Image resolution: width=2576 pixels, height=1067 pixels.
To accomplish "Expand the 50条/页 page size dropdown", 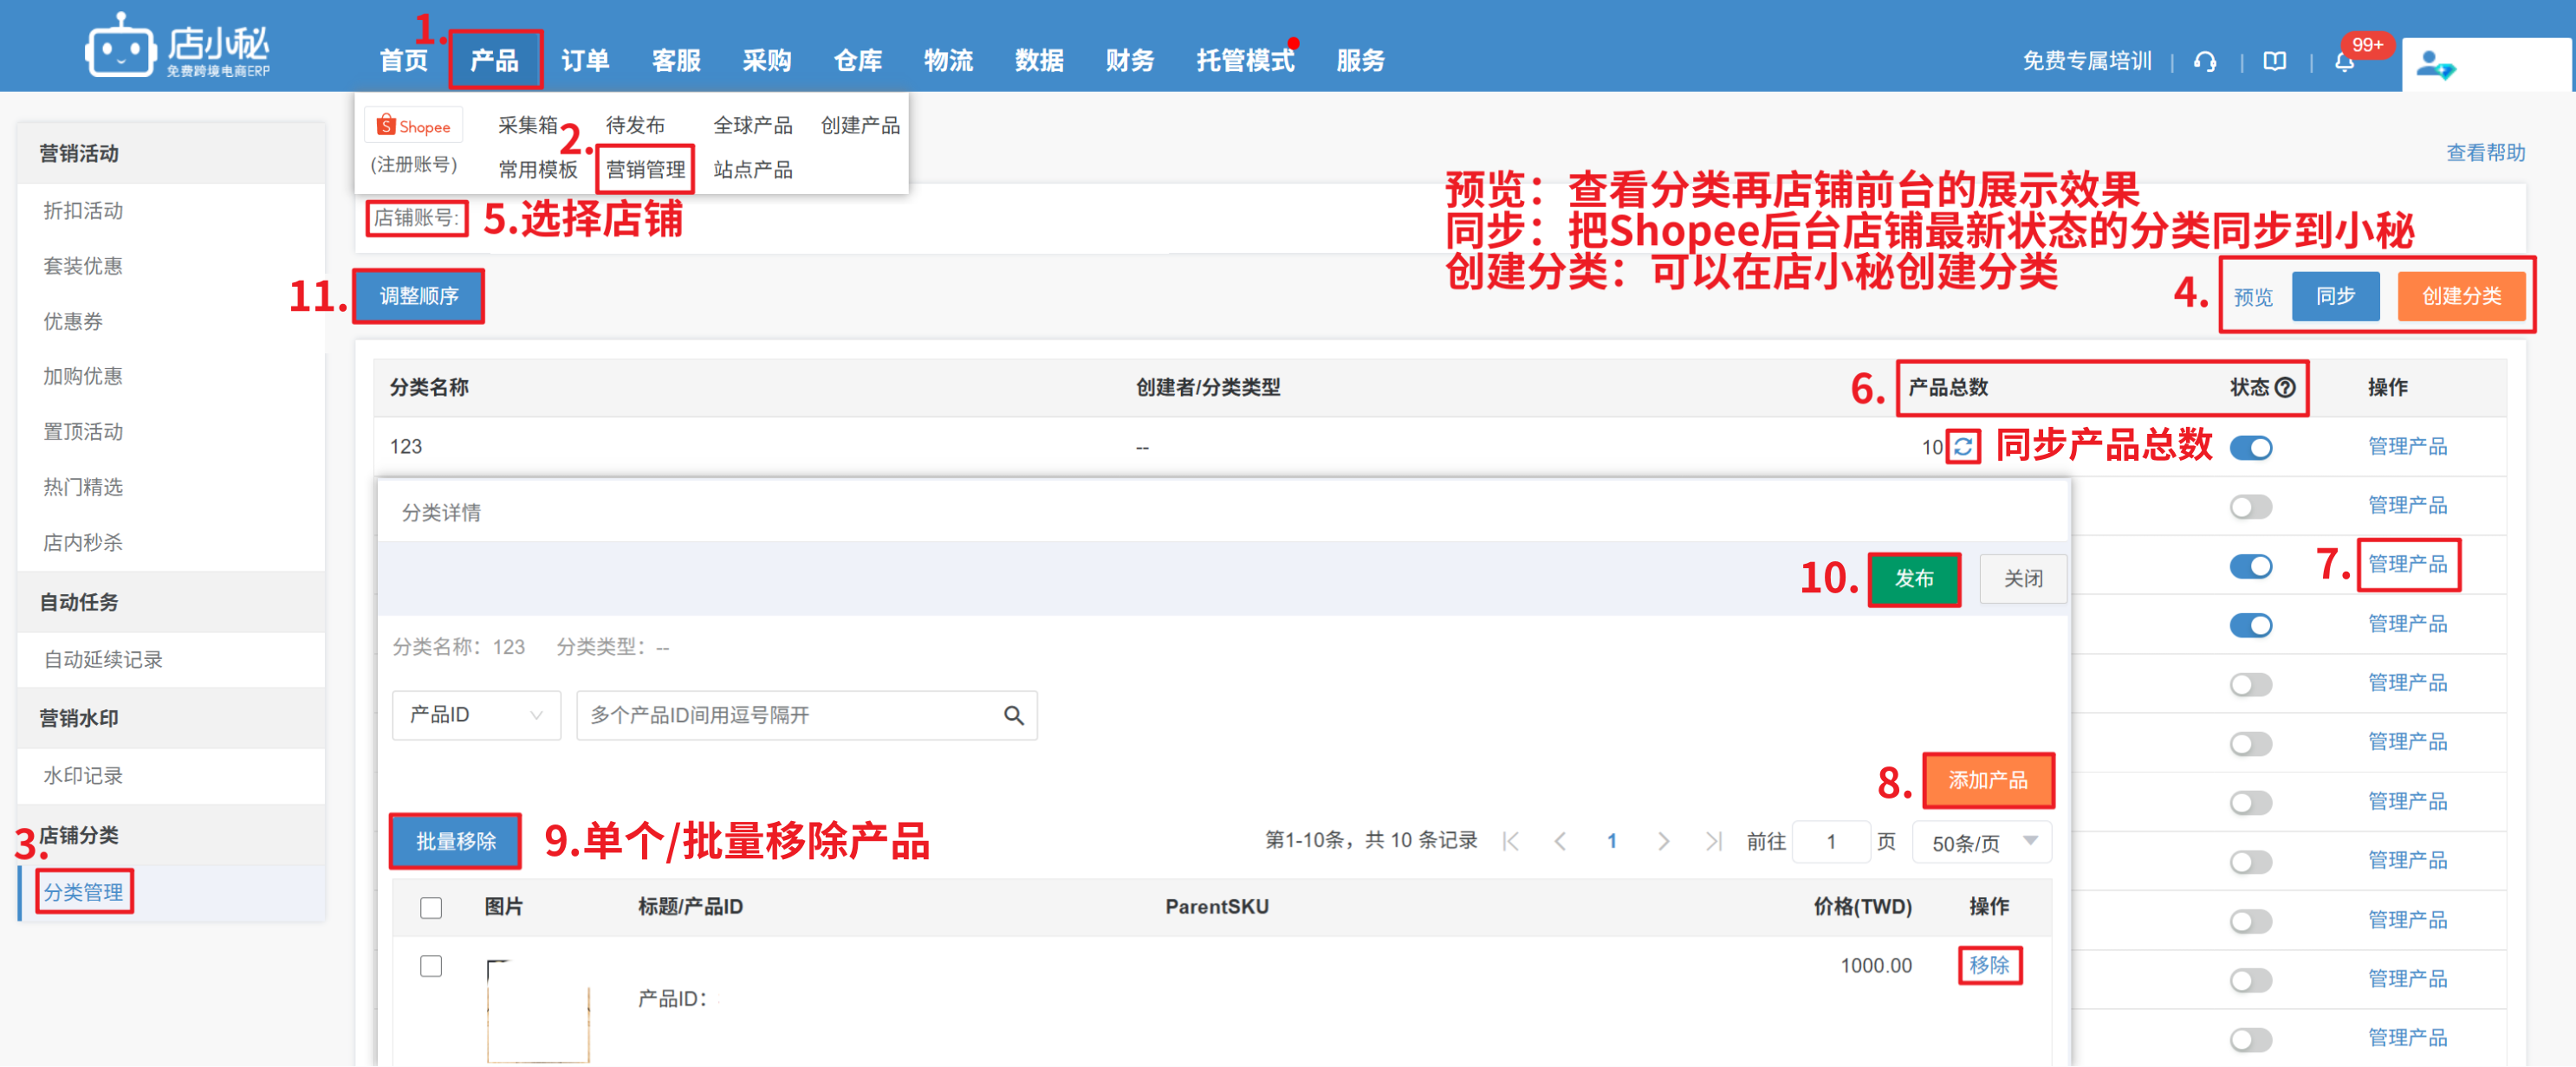I will [x=1982, y=842].
